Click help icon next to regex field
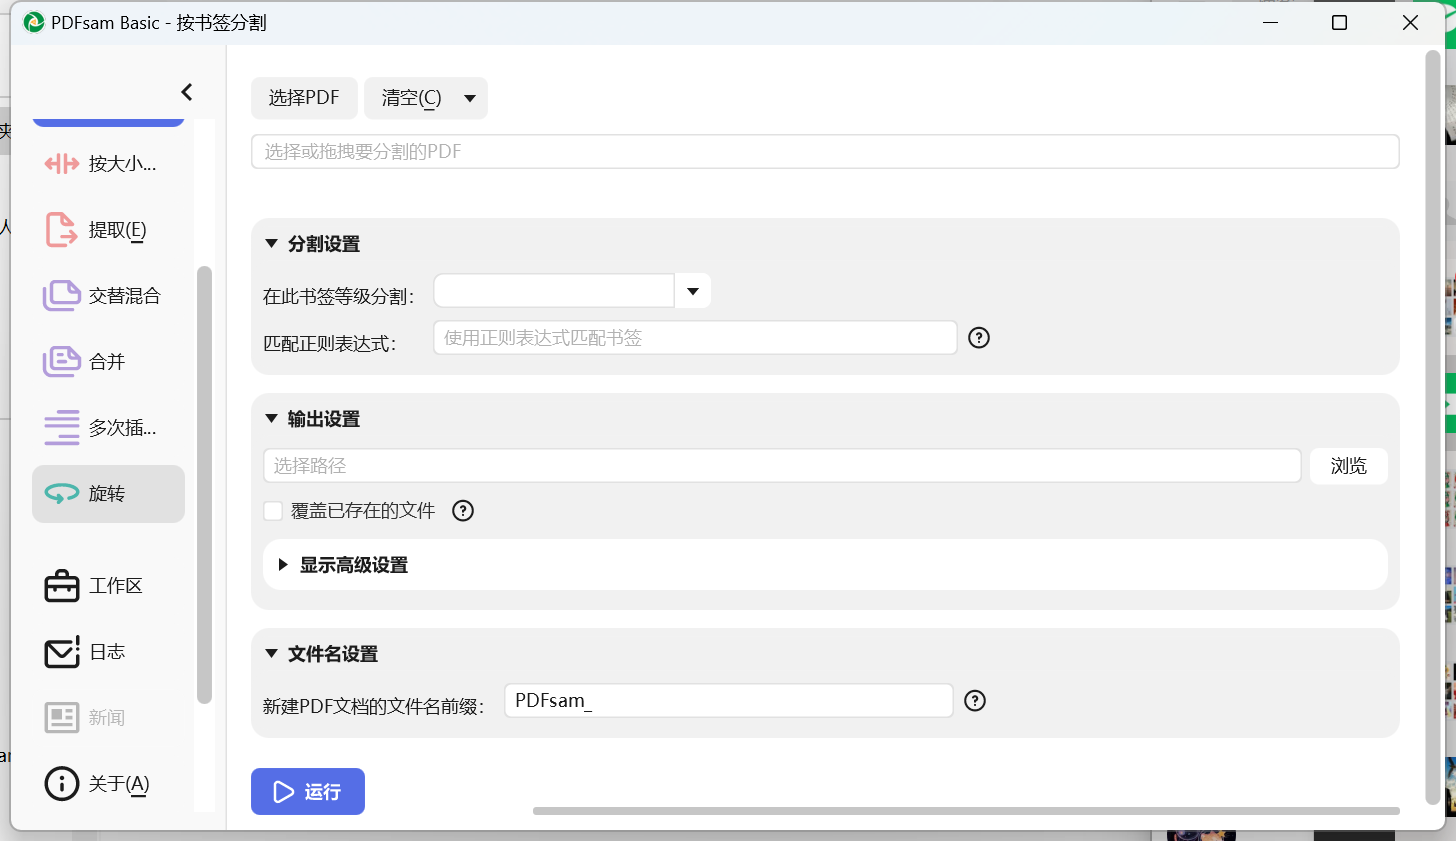 (979, 338)
